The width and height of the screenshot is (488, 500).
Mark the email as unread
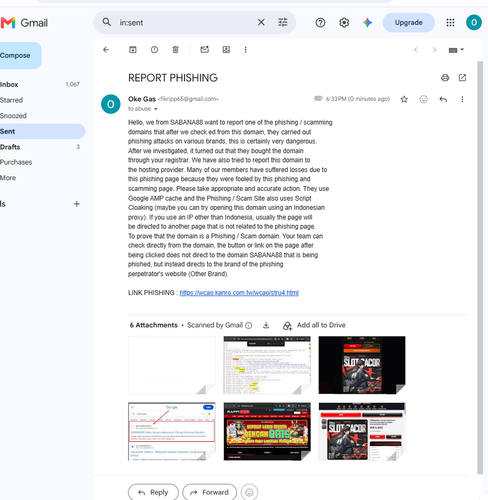[204, 50]
